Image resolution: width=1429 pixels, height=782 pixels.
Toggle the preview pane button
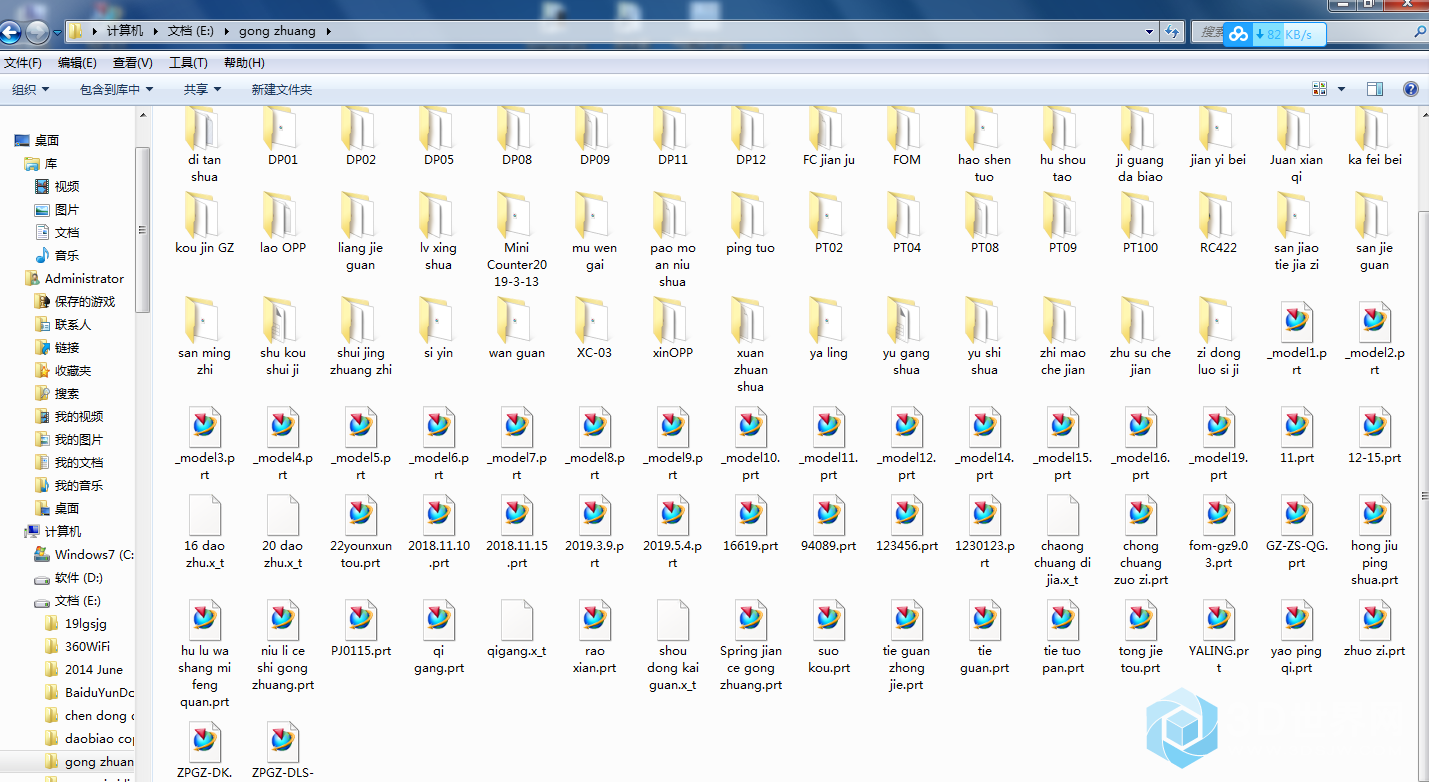(1375, 89)
